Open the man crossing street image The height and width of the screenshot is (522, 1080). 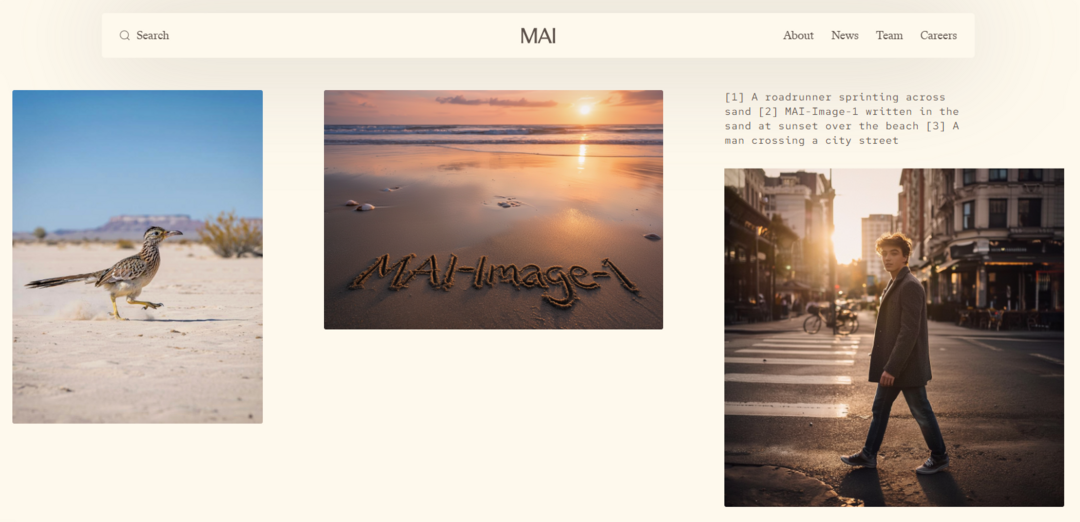coord(893,337)
